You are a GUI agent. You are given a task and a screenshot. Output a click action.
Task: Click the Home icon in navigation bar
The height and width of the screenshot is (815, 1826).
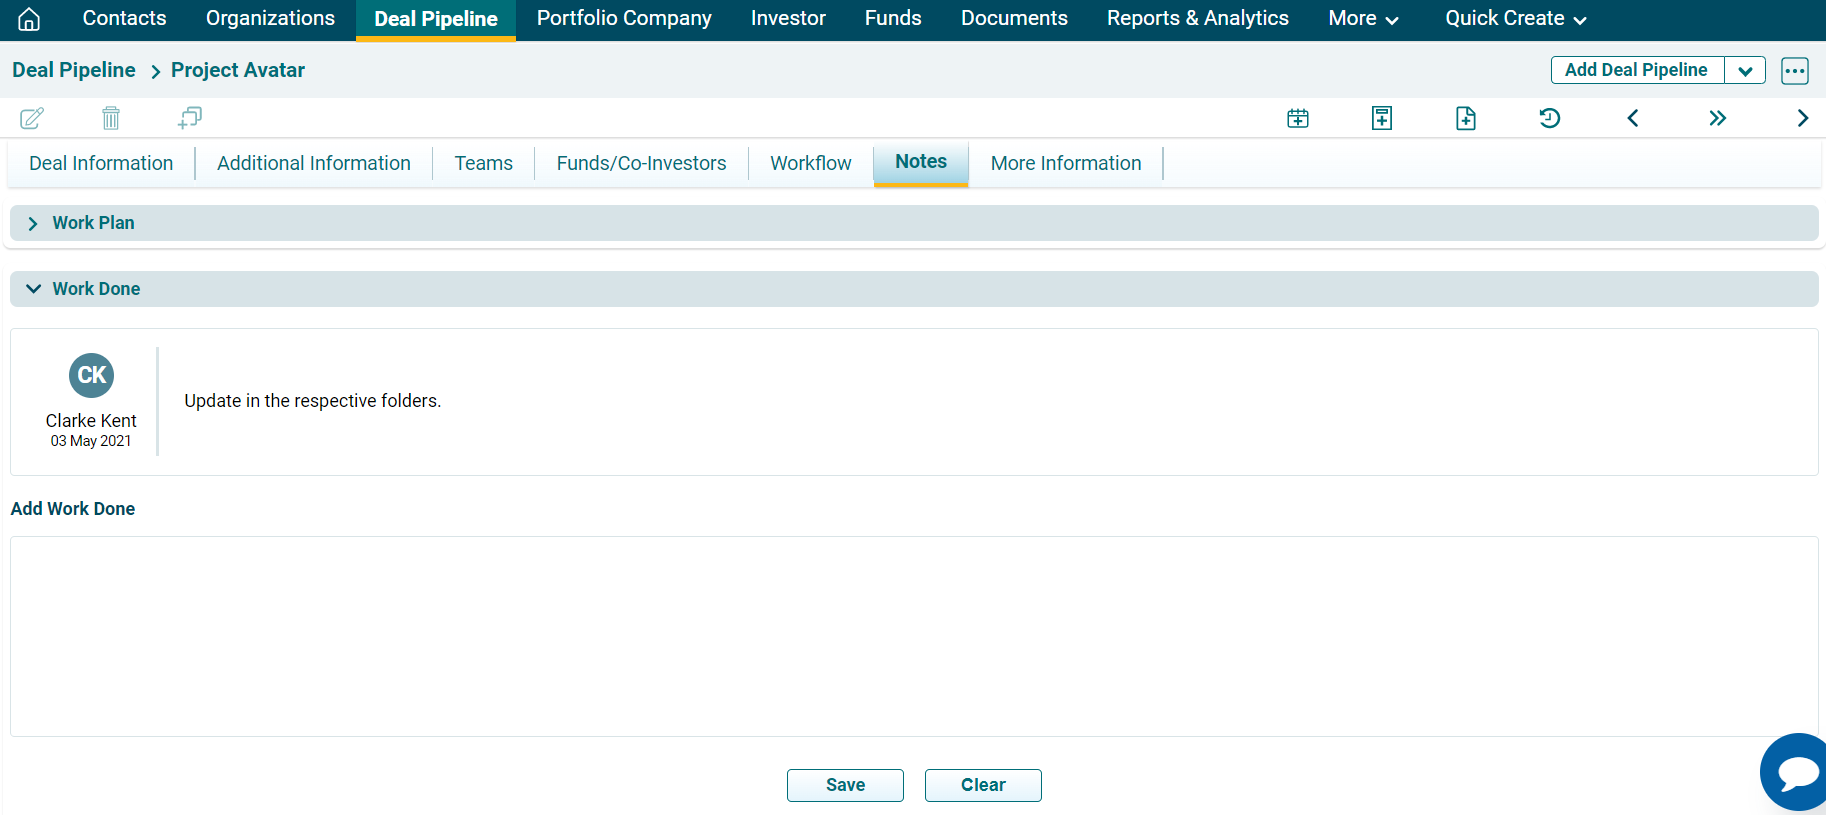(x=29, y=19)
